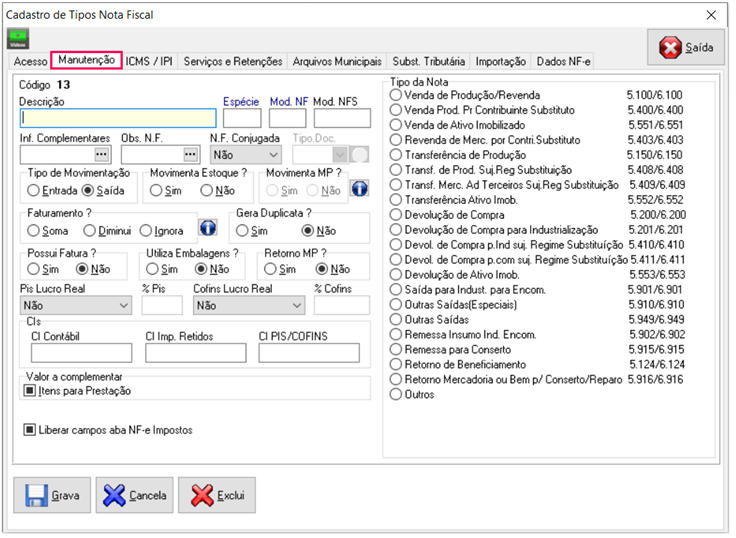The image size is (736, 538).
Task: Open the Subst. Tributária tab
Action: (429, 61)
